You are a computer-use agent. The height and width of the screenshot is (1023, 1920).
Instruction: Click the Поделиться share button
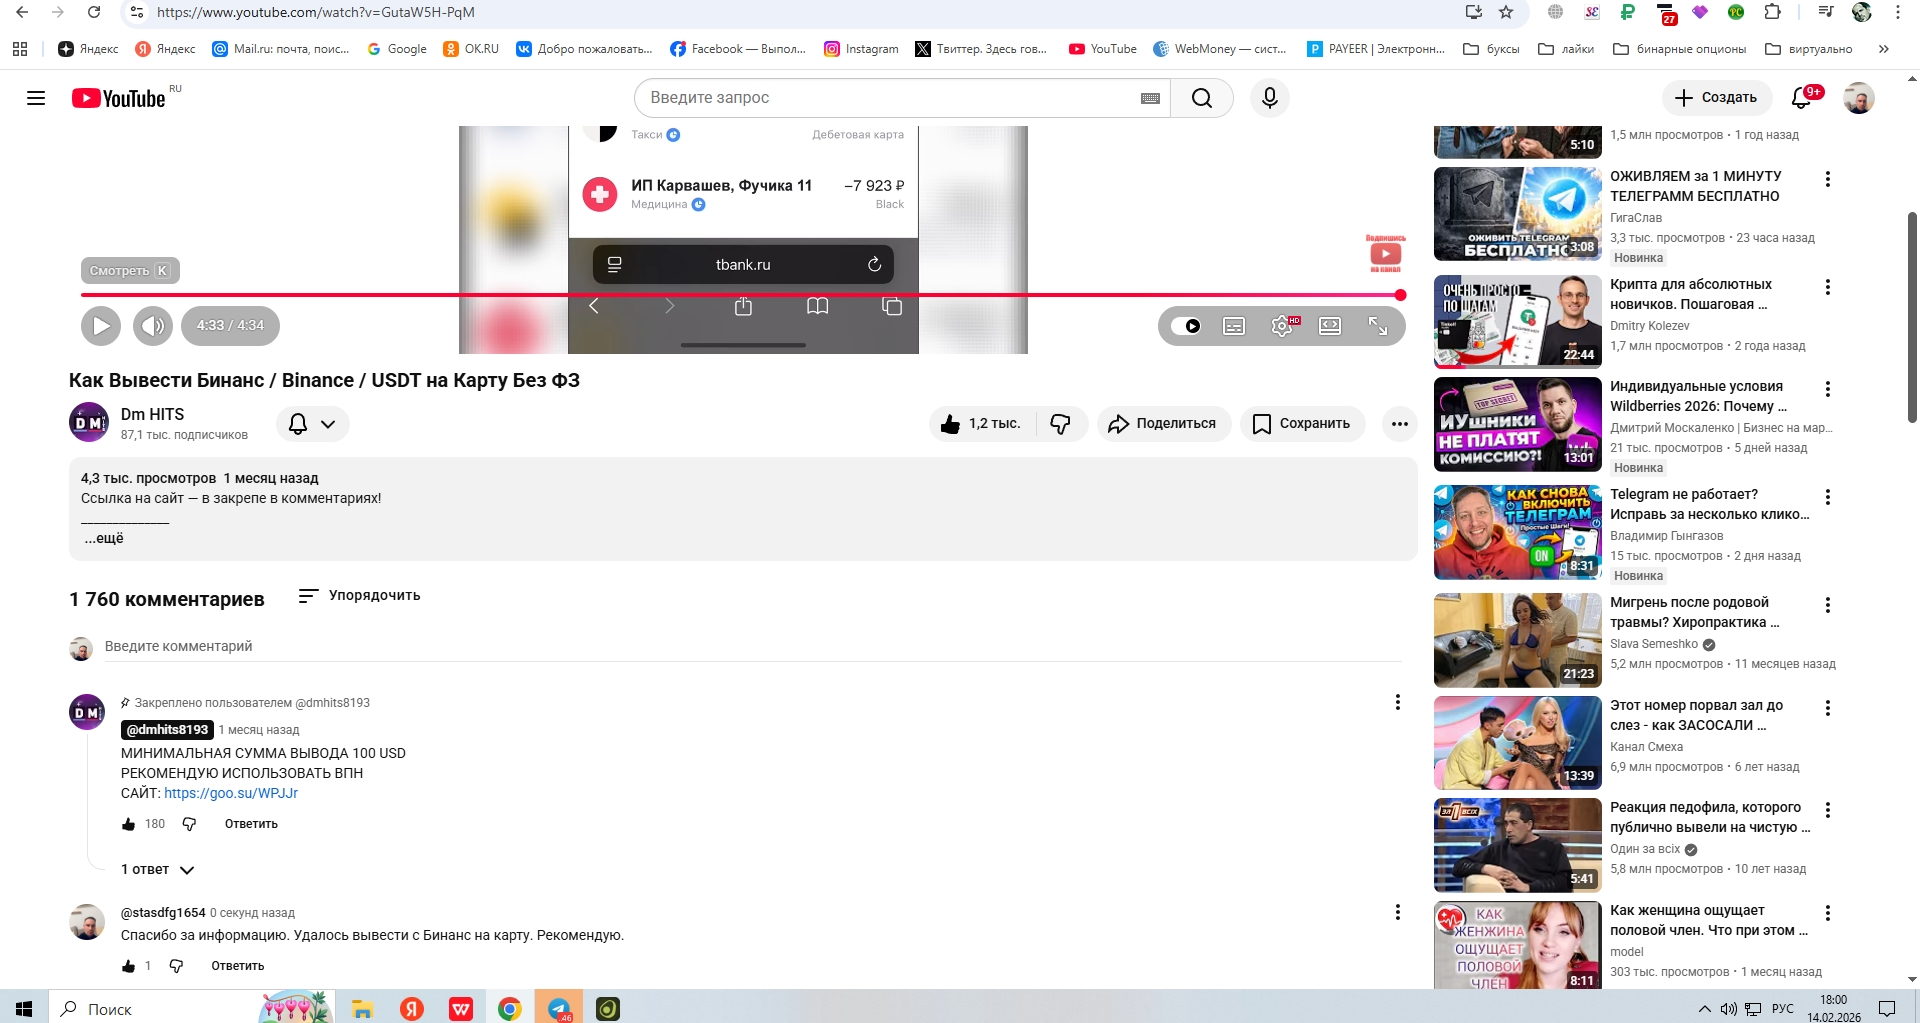[1162, 424]
